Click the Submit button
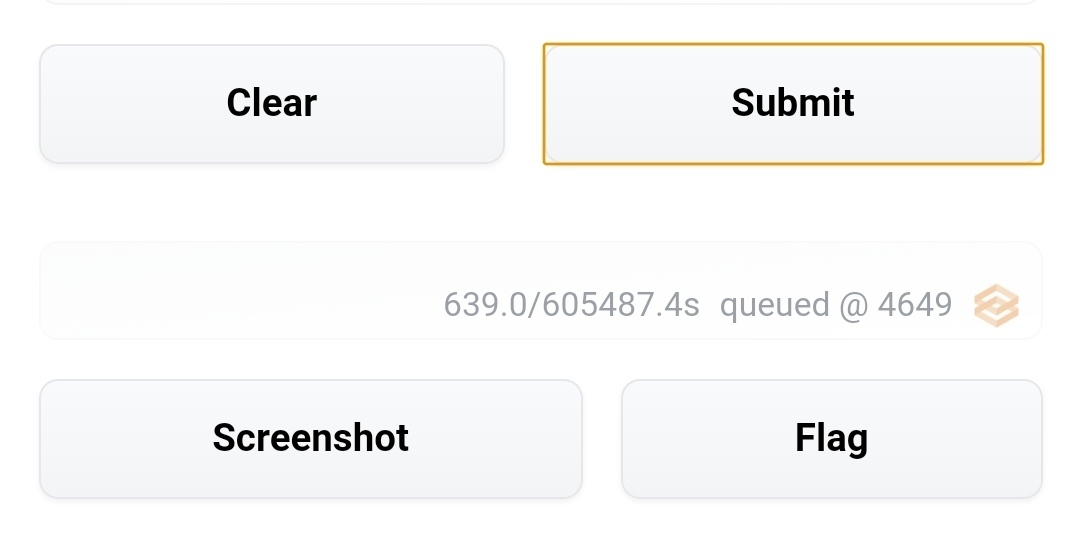1080x536 pixels. pos(793,104)
